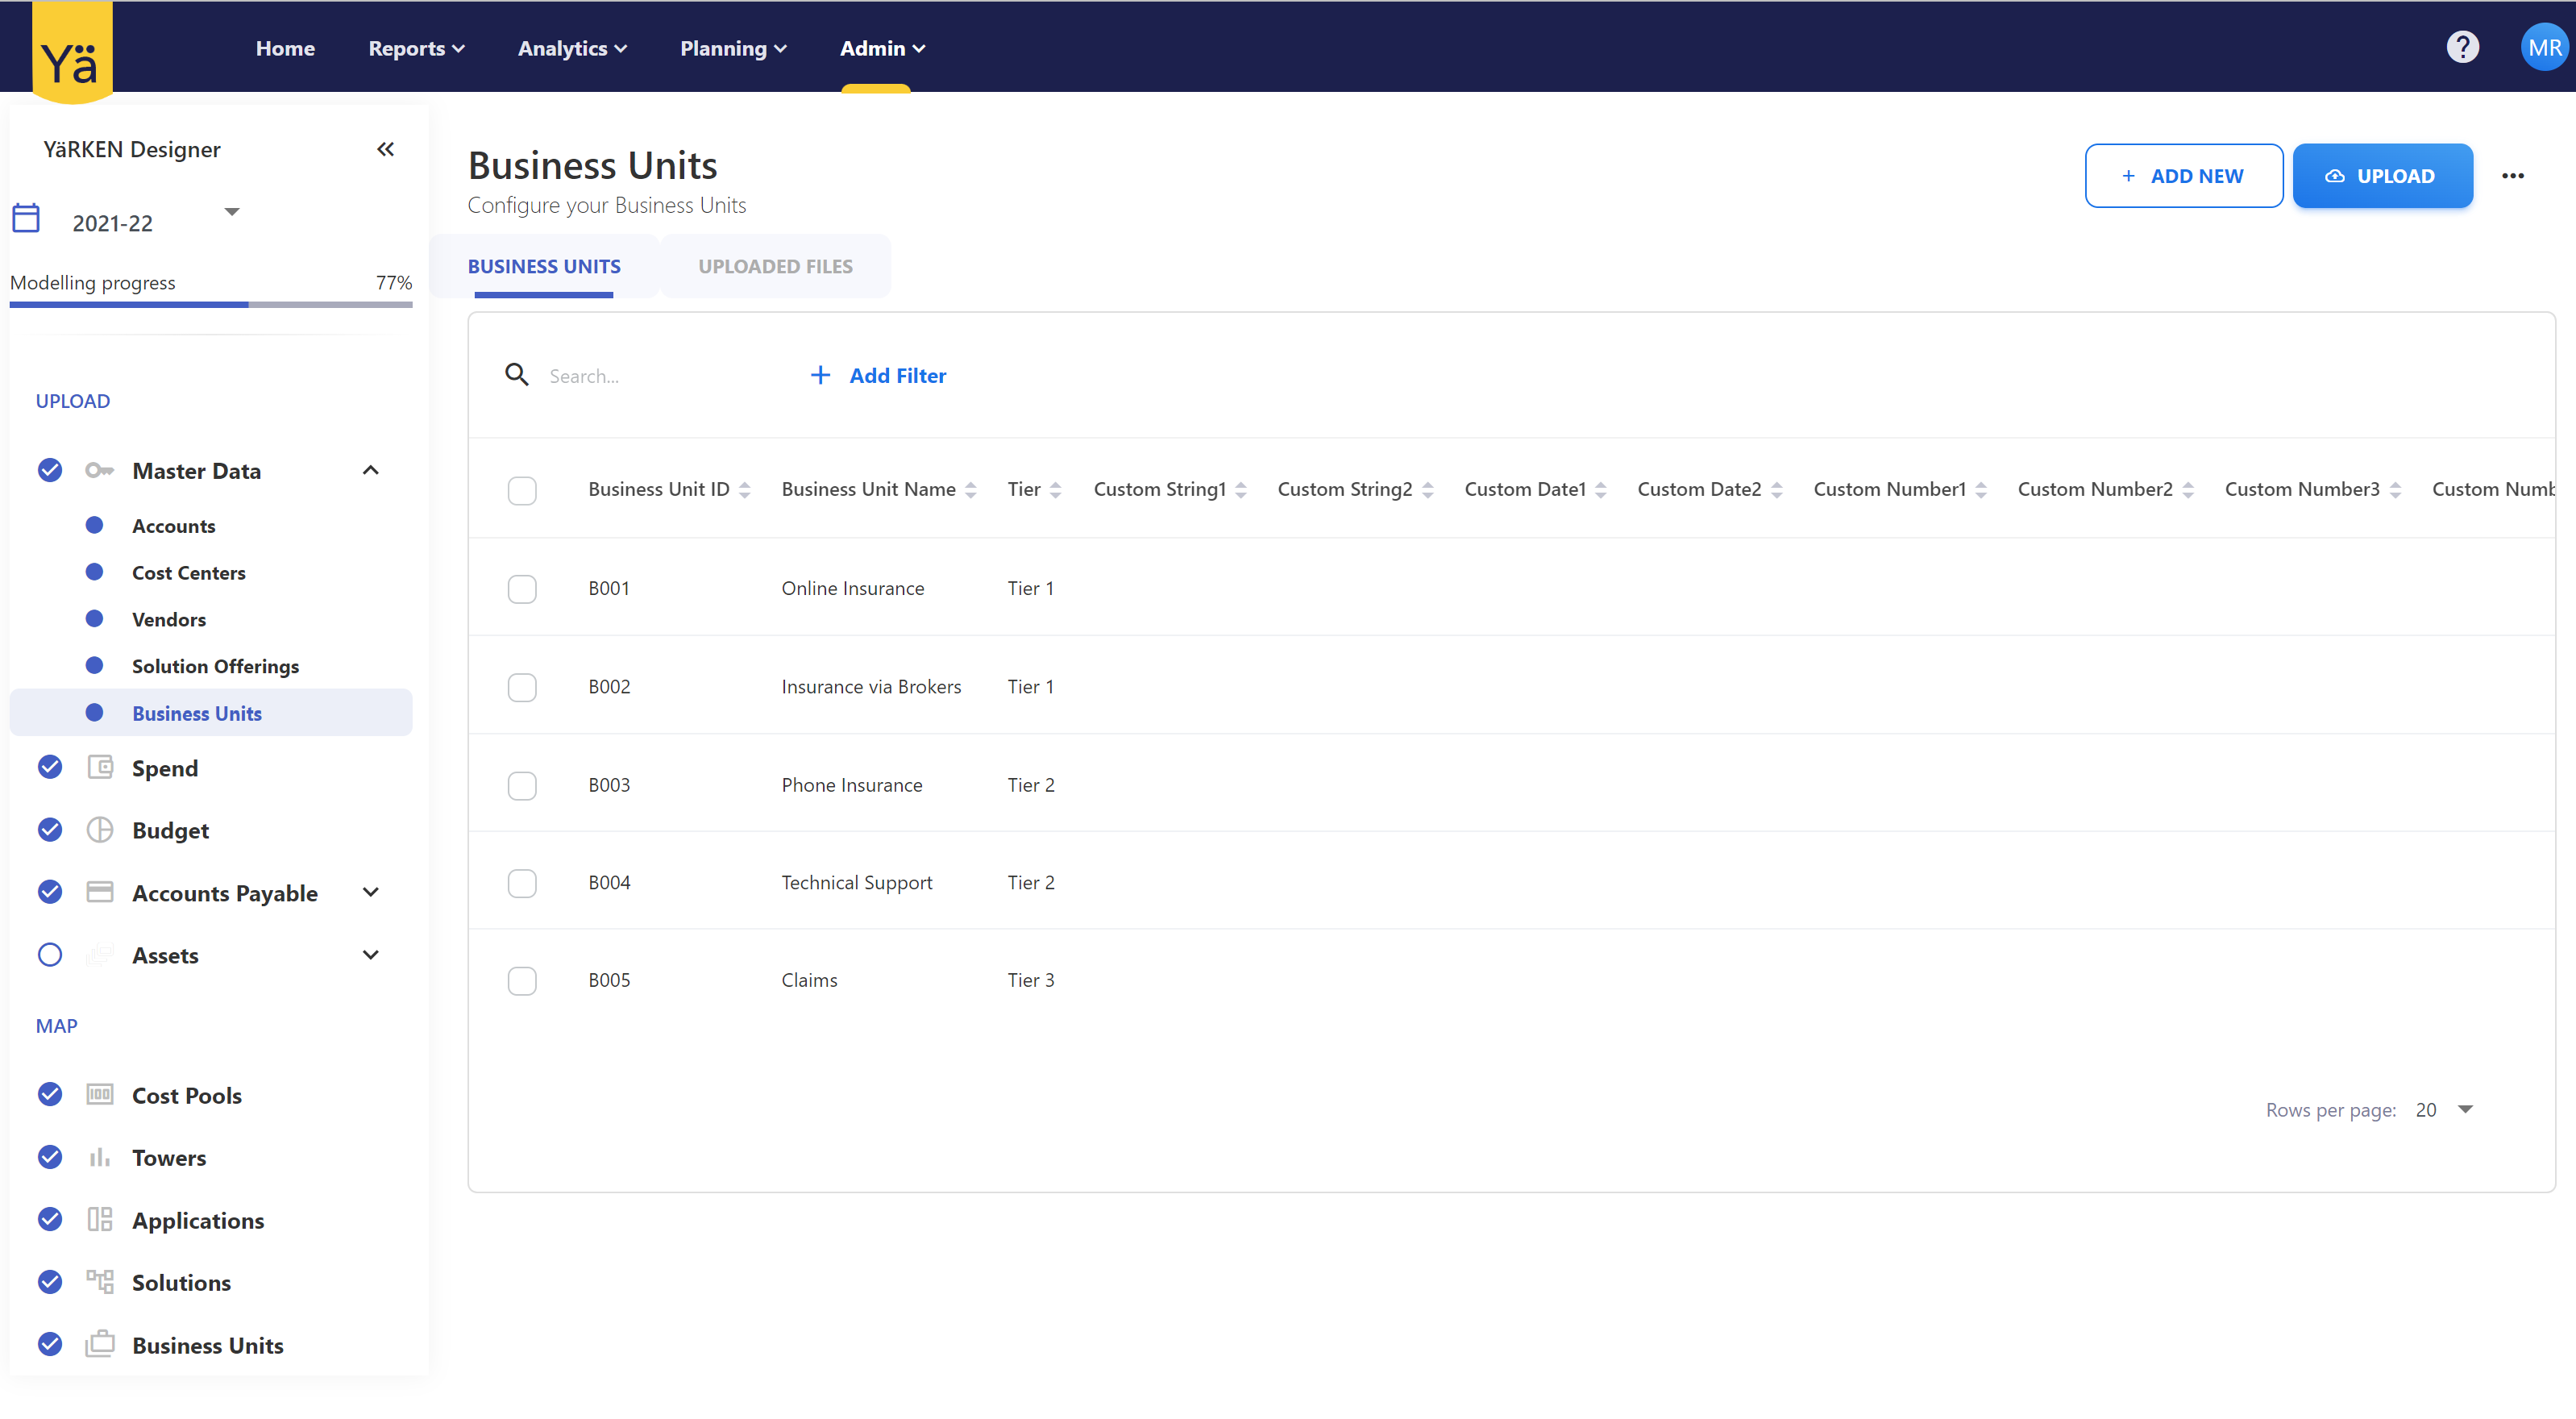Click the Add New button
This screenshot has width=2576, height=1419.
point(2183,176)
